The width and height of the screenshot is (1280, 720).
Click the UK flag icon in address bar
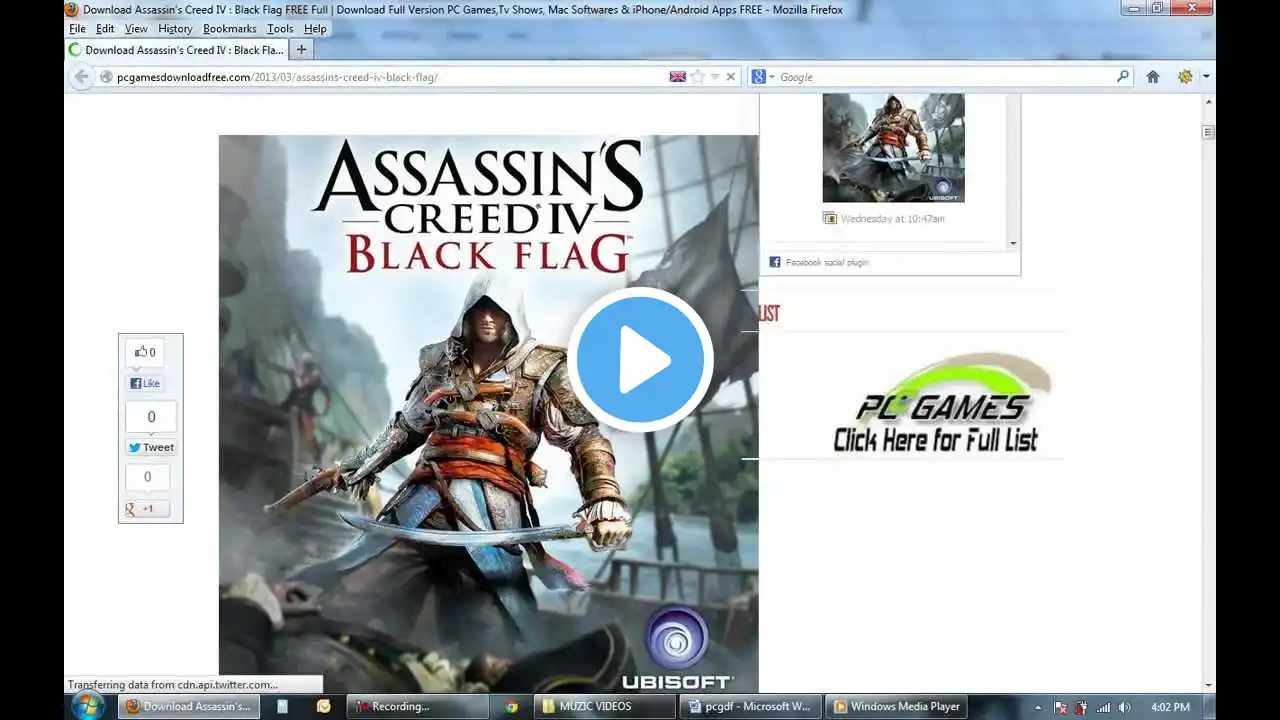click(x=678, y=77)
